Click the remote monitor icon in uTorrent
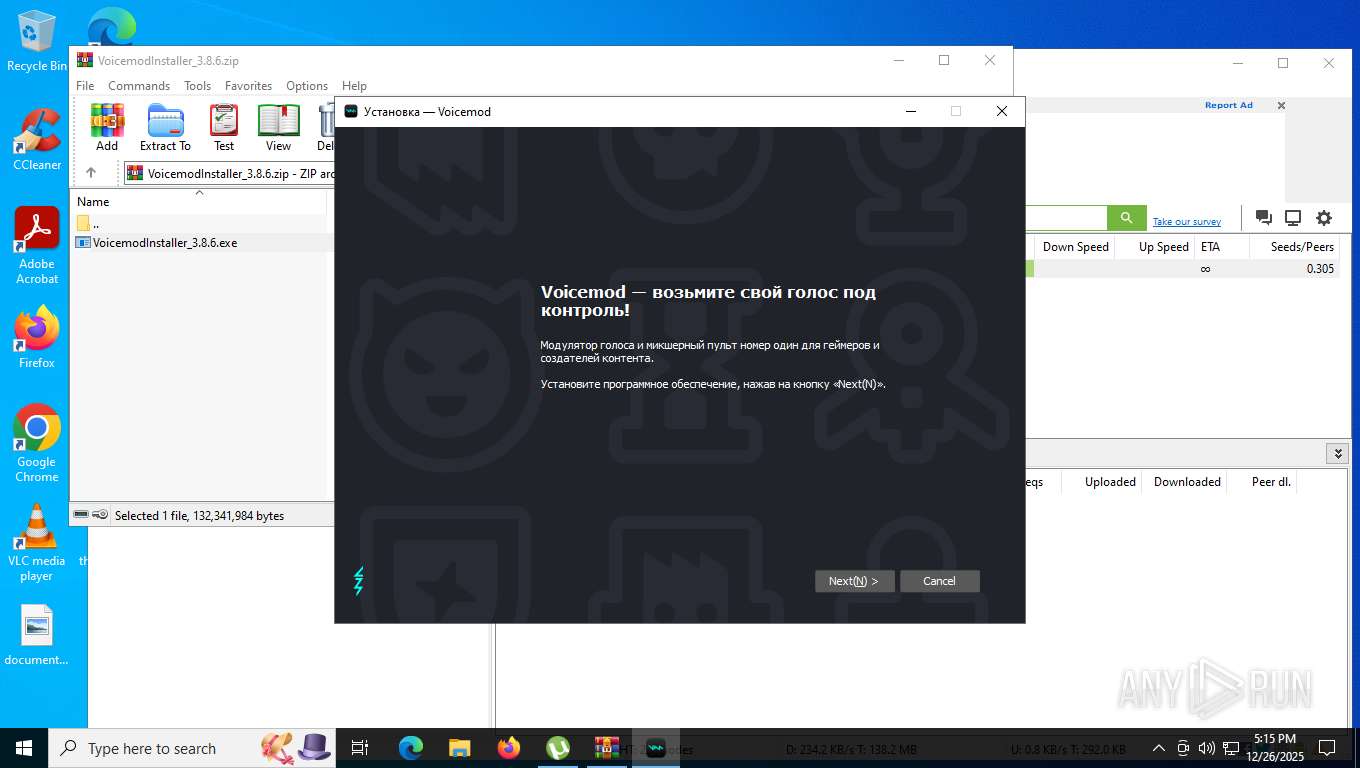 point(1293,218)
